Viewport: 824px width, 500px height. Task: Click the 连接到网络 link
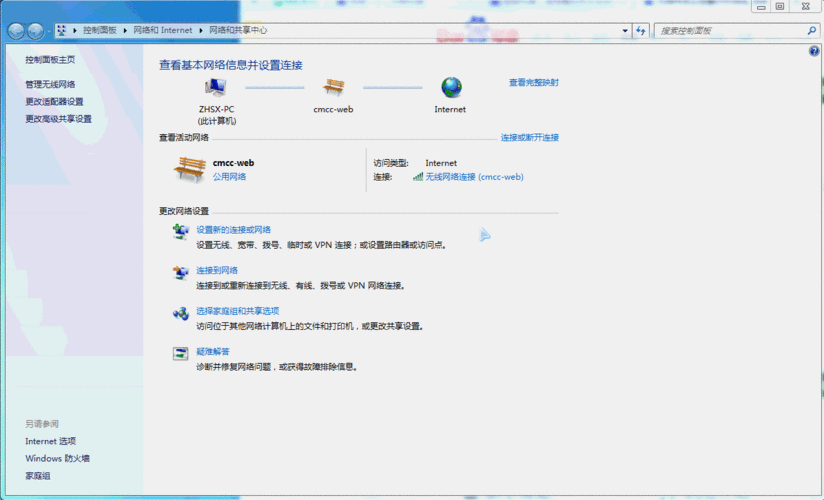[217, 270]
